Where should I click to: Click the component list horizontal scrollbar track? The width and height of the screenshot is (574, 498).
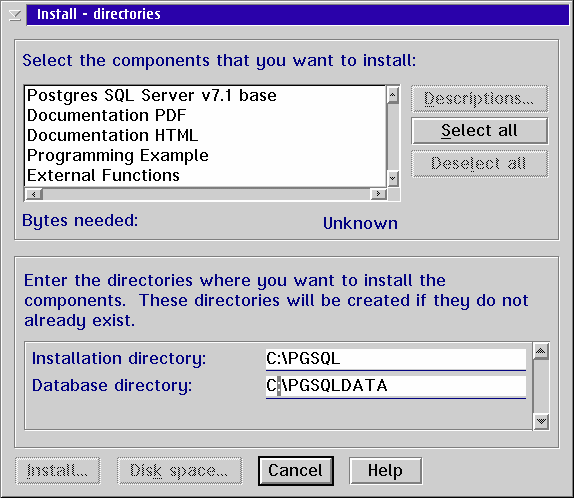pos(206,194)
